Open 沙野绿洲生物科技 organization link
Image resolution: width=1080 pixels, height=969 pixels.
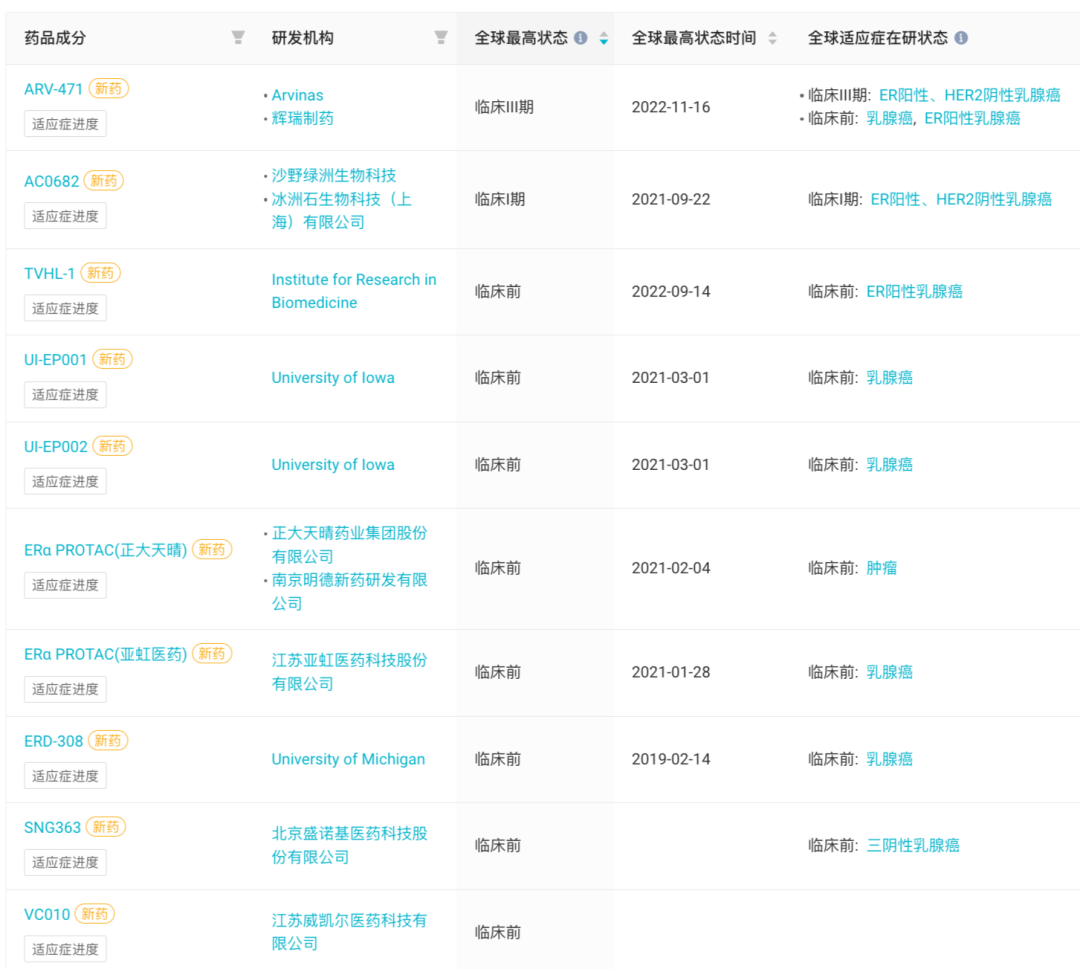click(334, 176)
